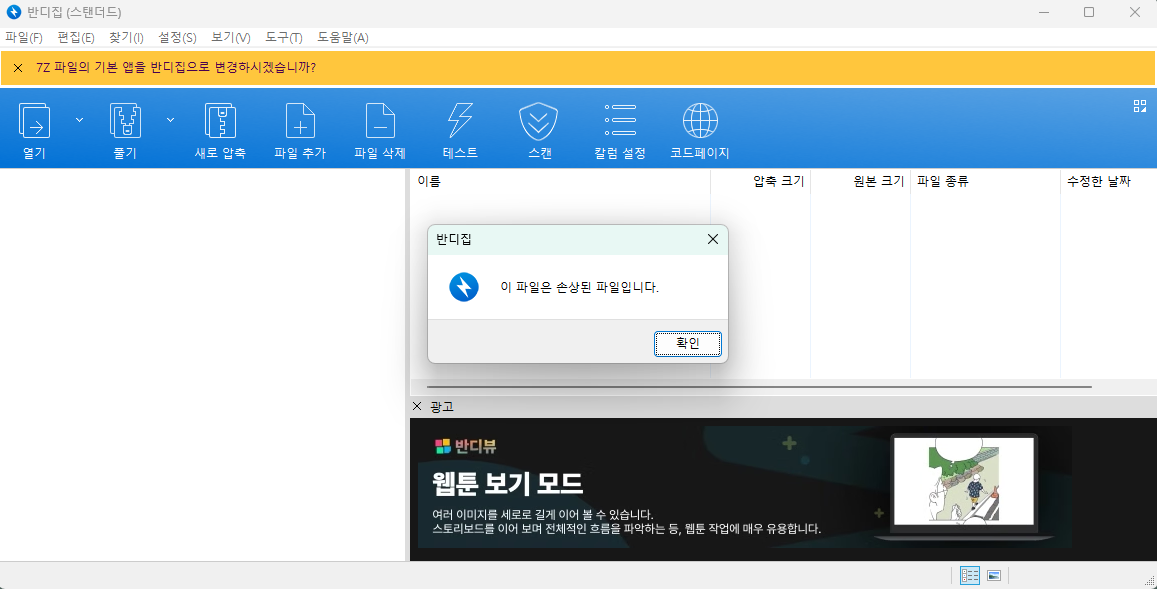Click the 반디집 app icon in title bar
1157x589 pixels.
[13, 13]
